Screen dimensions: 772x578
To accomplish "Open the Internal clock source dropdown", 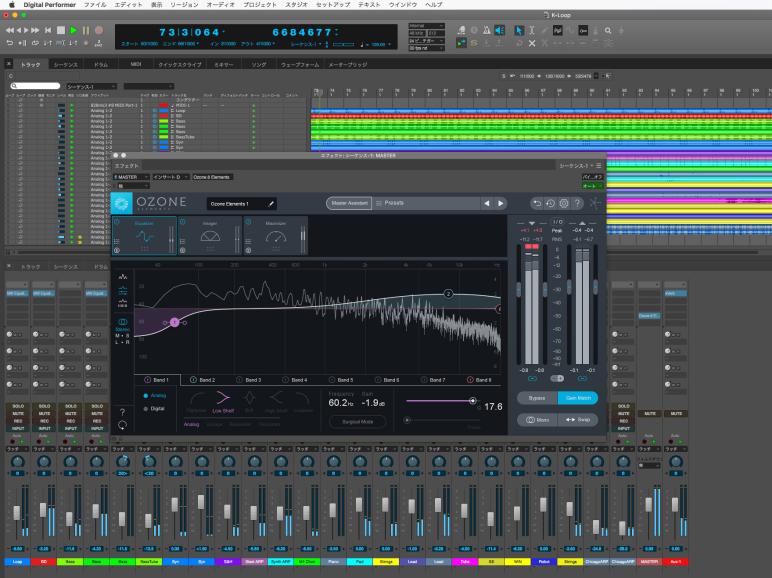I will (426, 26).
